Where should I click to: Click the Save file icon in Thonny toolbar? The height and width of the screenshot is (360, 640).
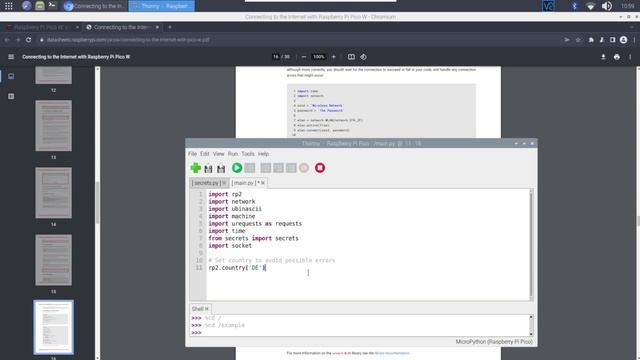221,168
